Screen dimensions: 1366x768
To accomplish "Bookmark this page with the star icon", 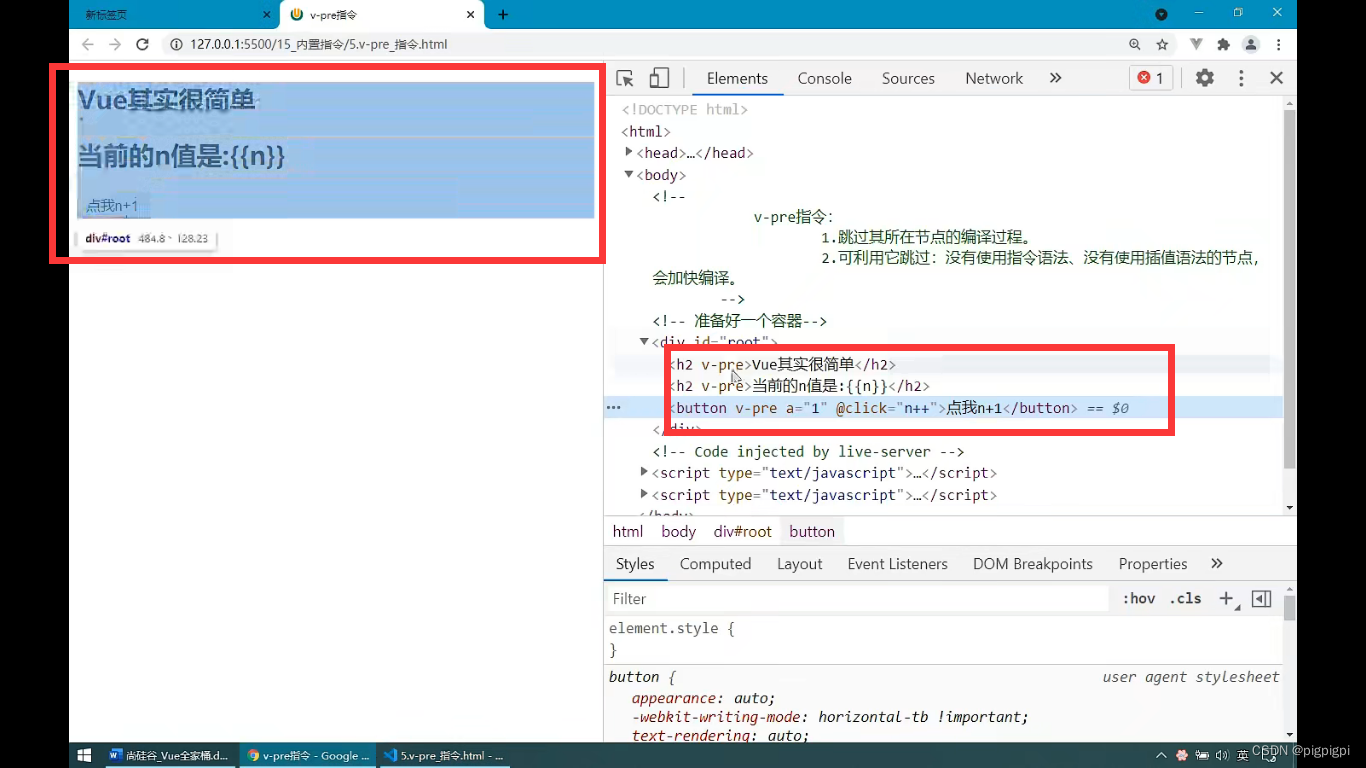I will click(x=1162, y=44).
